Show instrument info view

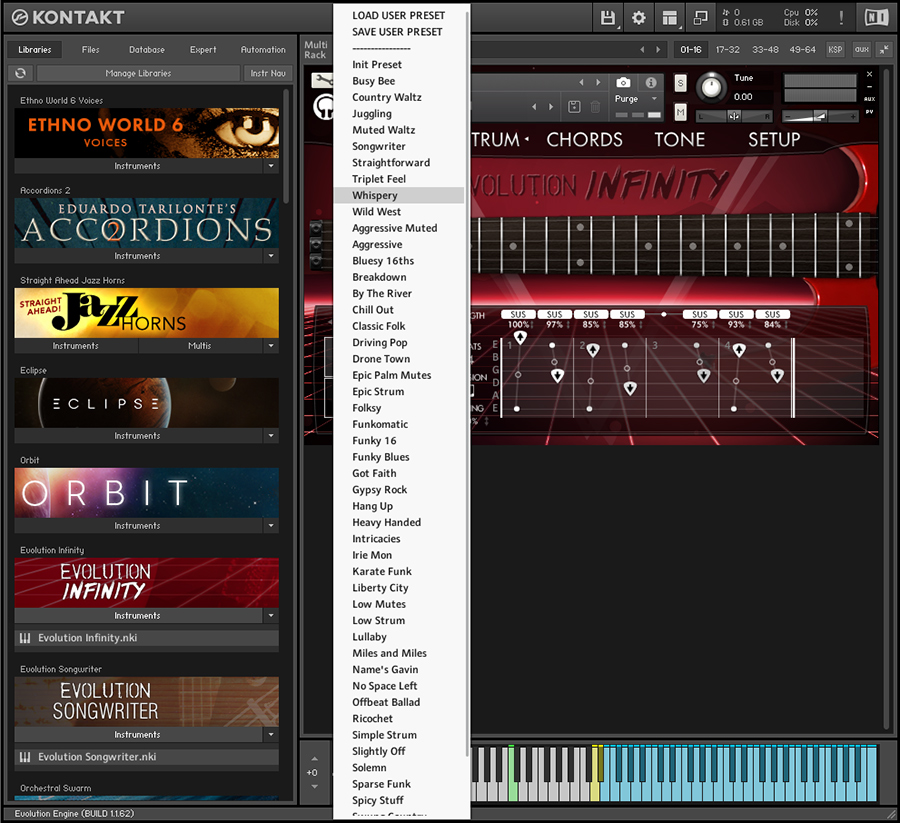tap(651, 82)
